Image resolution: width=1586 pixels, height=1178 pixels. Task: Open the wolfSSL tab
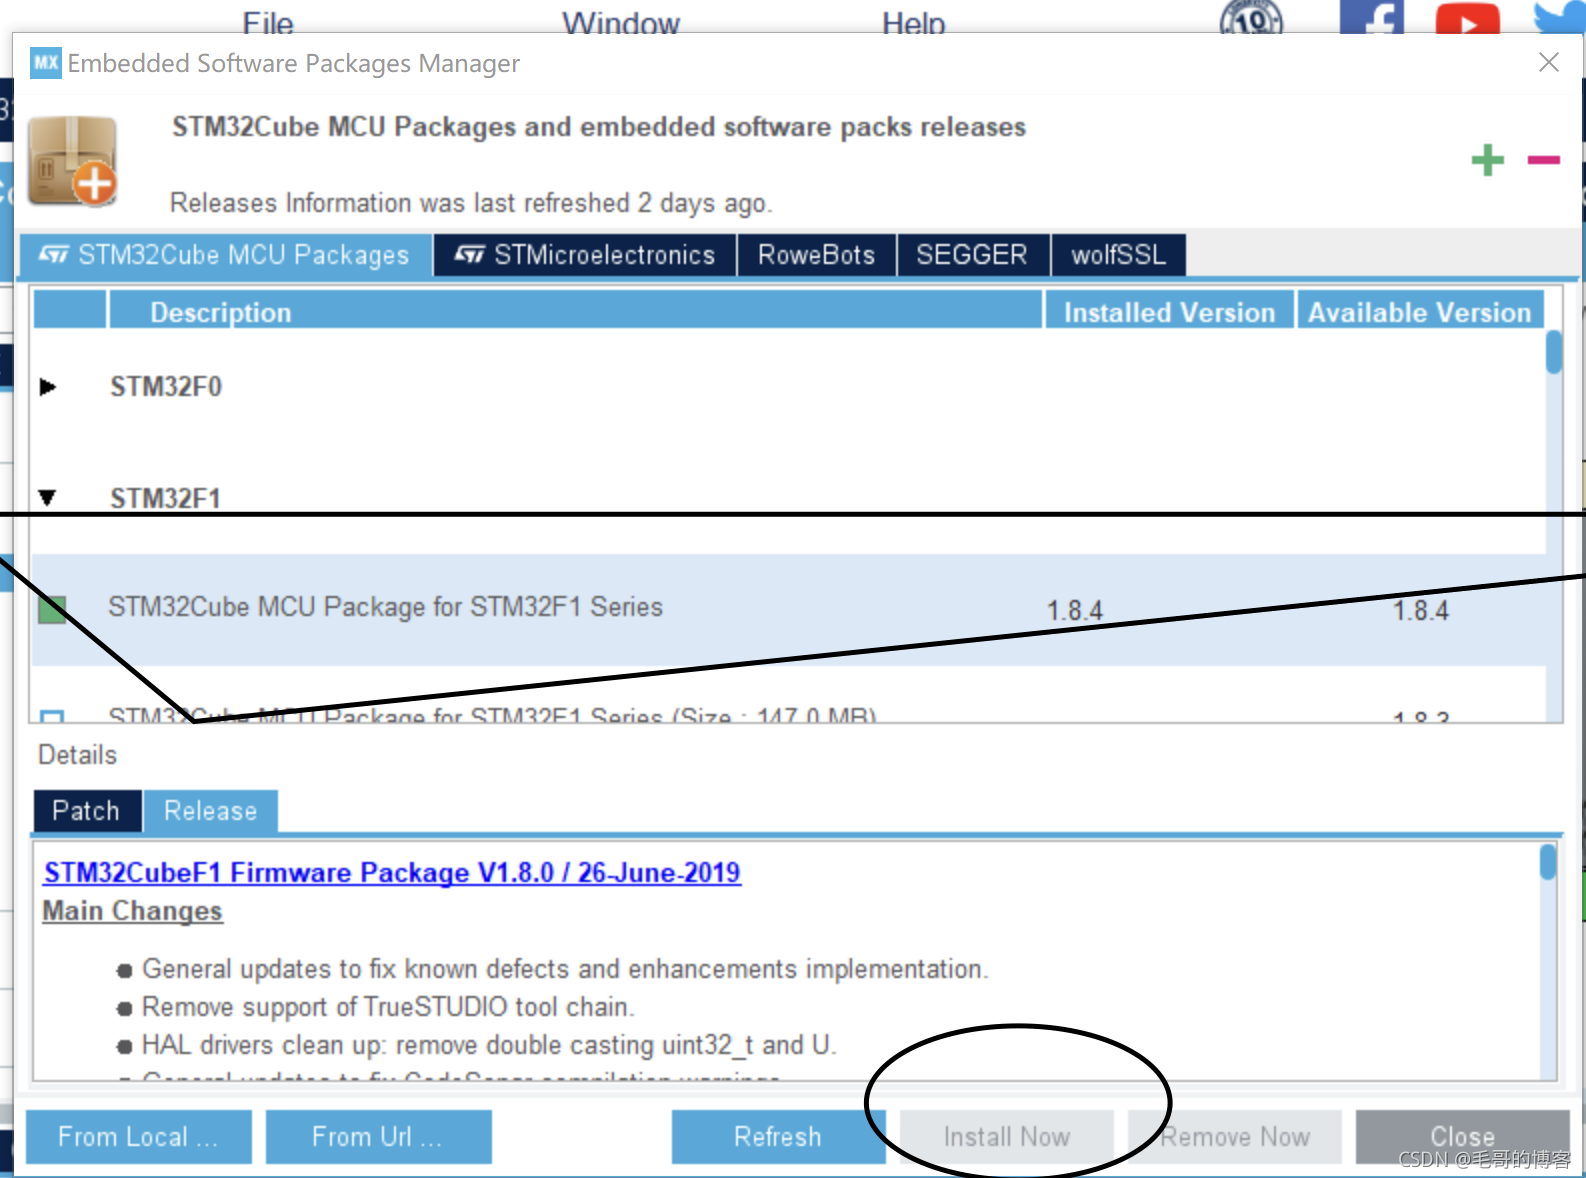tap(1118, 255)
